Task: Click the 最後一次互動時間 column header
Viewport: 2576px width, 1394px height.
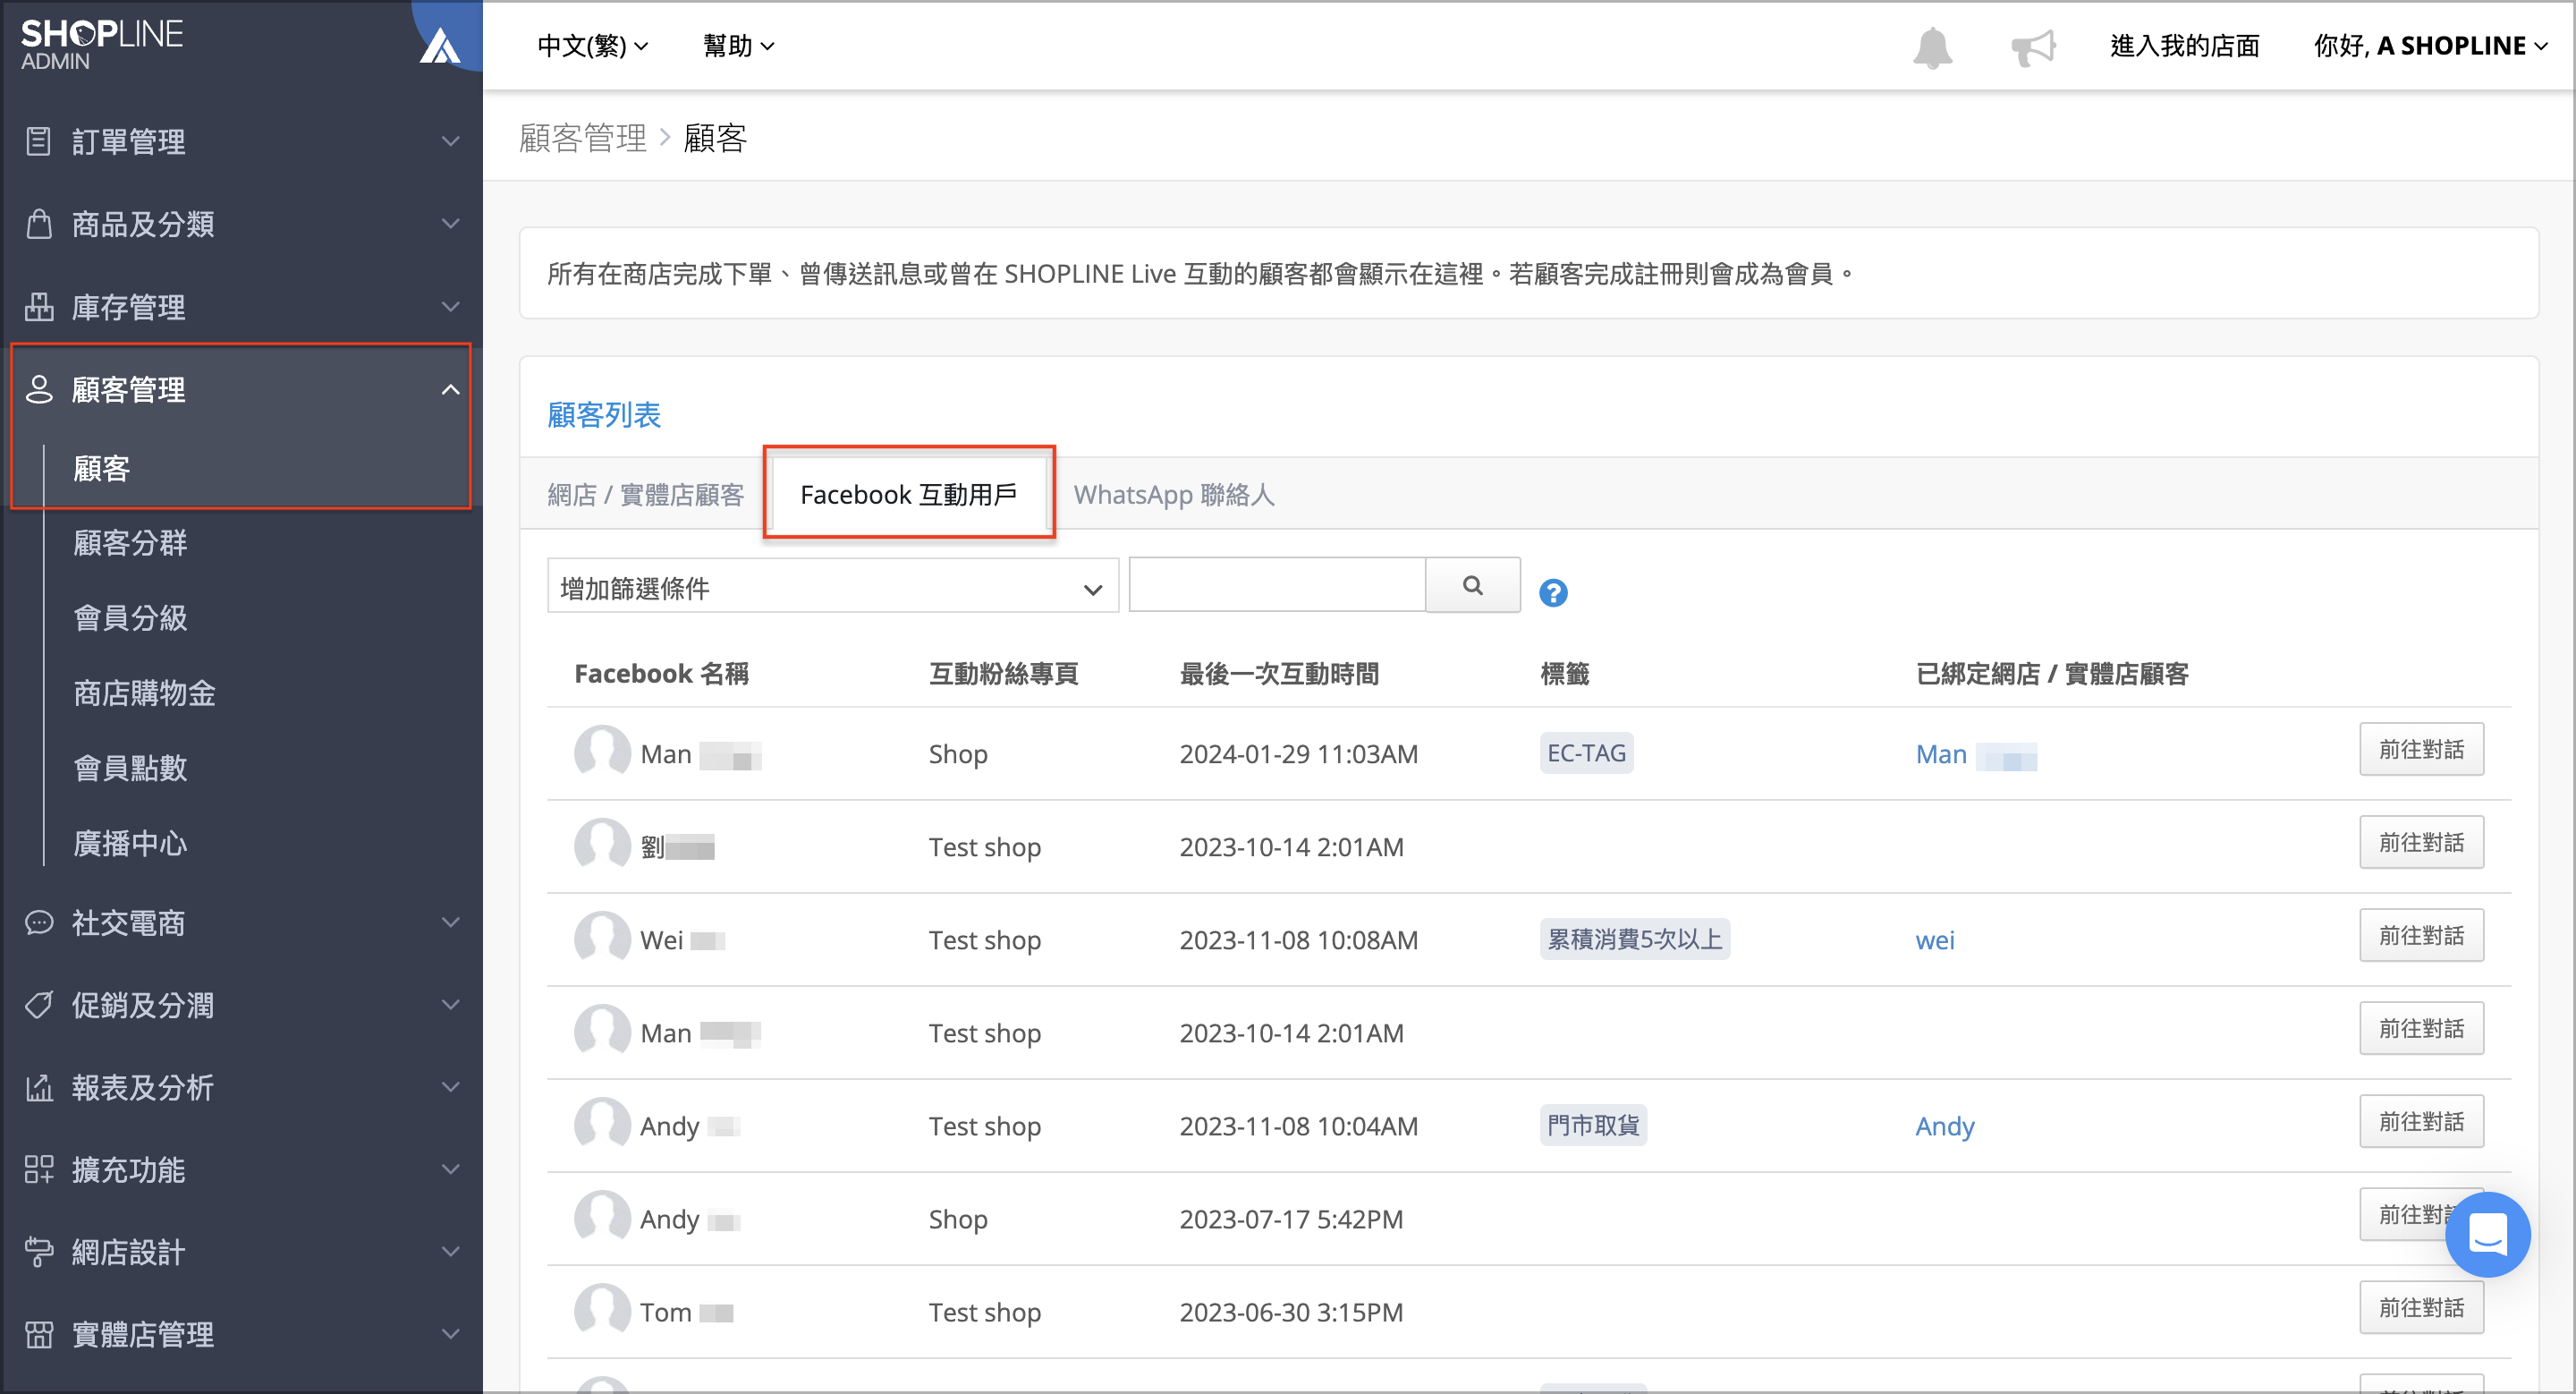Action: pos(1278,674)
